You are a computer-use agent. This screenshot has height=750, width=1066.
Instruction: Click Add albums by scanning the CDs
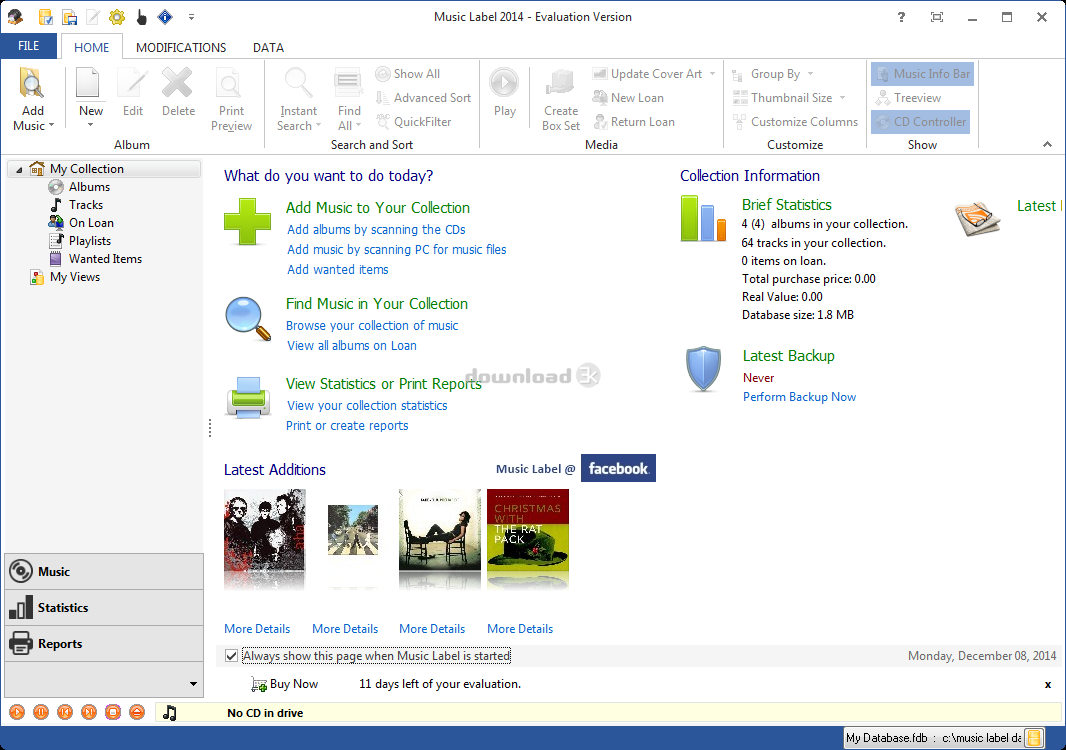pos(376,230)
